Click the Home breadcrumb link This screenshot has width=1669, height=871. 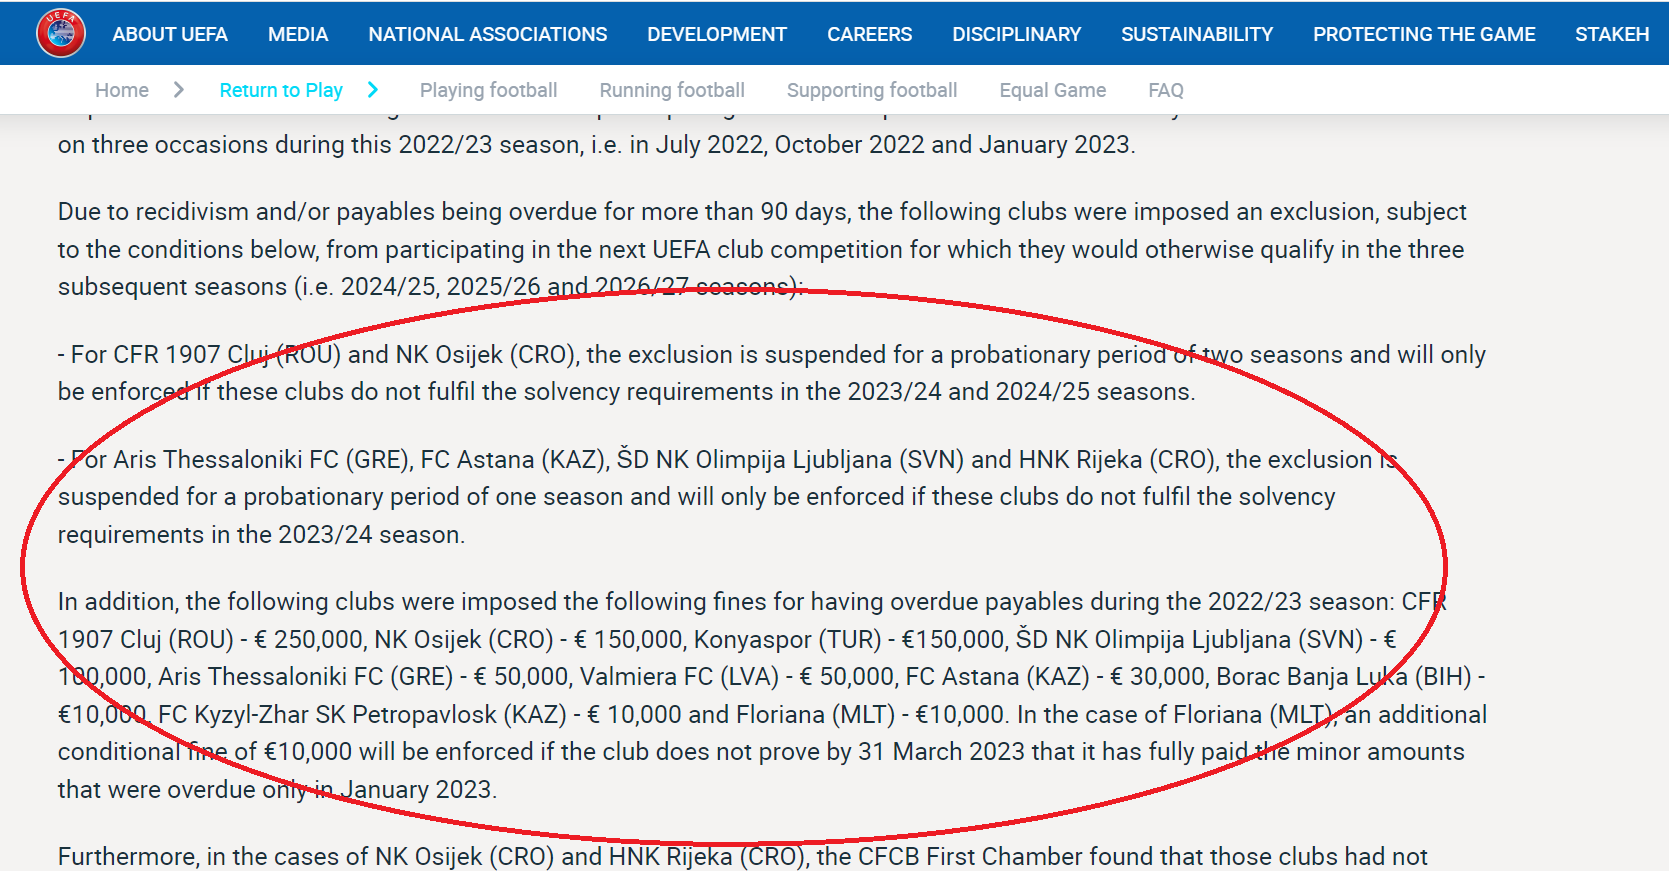click(x=122, y=90)
